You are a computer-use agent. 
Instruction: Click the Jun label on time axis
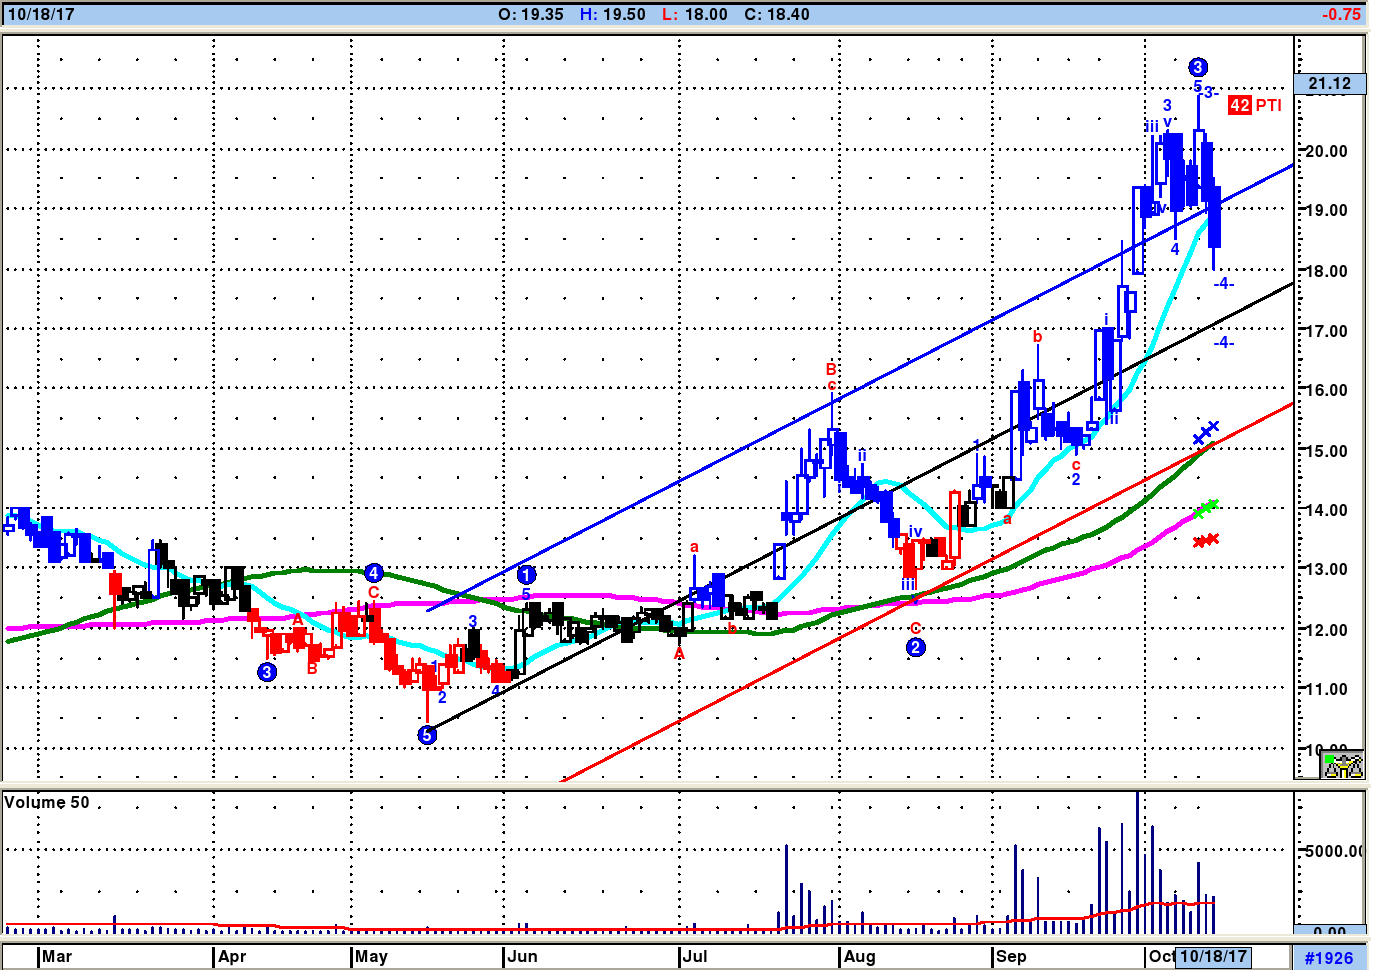click(x=522, y=956)
